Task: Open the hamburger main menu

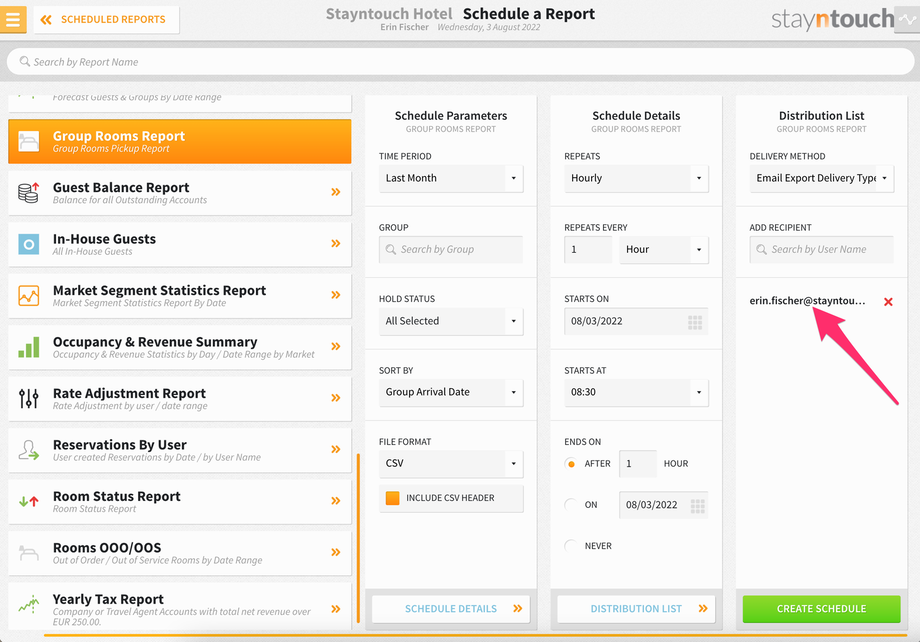Action: point(13,19)
